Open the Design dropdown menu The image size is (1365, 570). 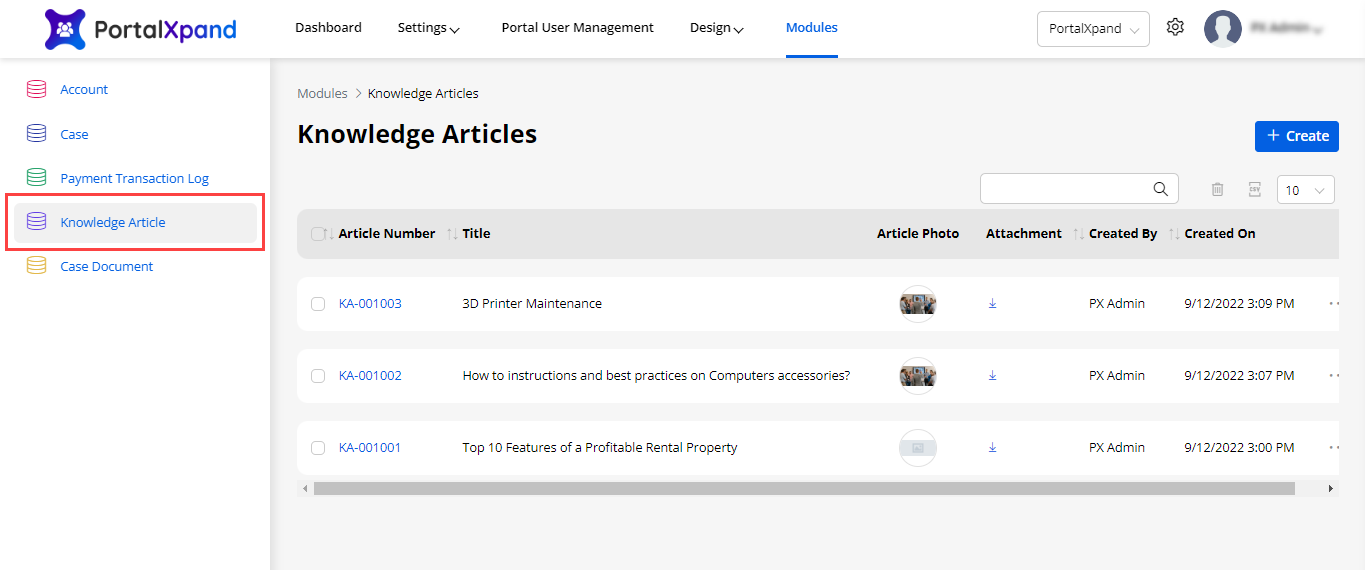[x=716, y=28]
